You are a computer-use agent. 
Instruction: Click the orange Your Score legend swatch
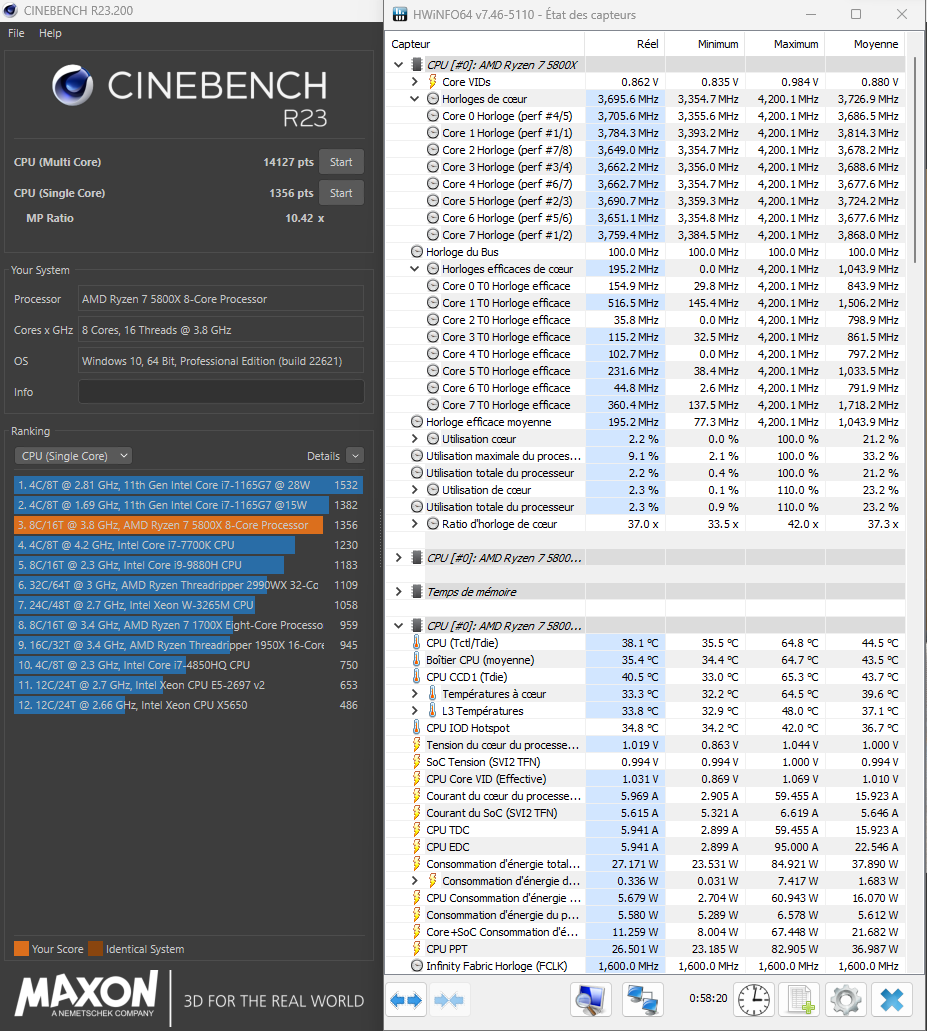[x=22, y=949]
